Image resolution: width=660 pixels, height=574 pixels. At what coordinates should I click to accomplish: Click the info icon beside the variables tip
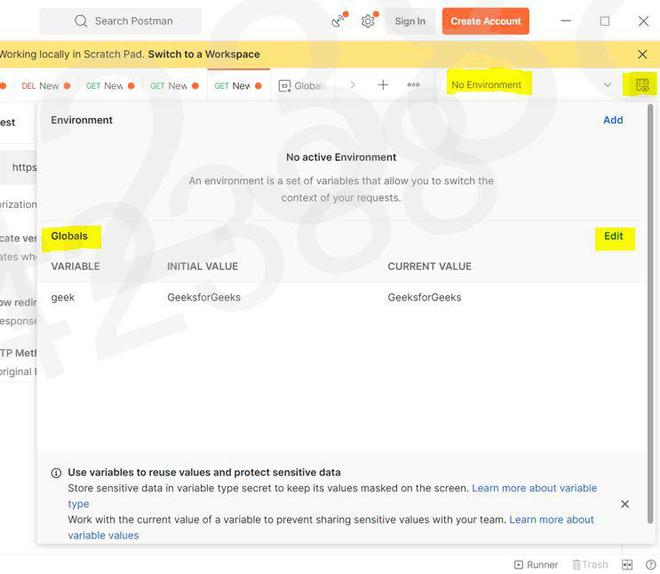56,473
